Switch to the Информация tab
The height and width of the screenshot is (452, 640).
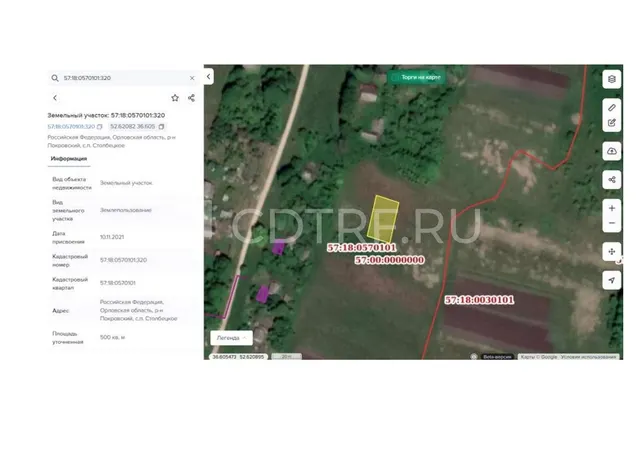pos(69,158)
